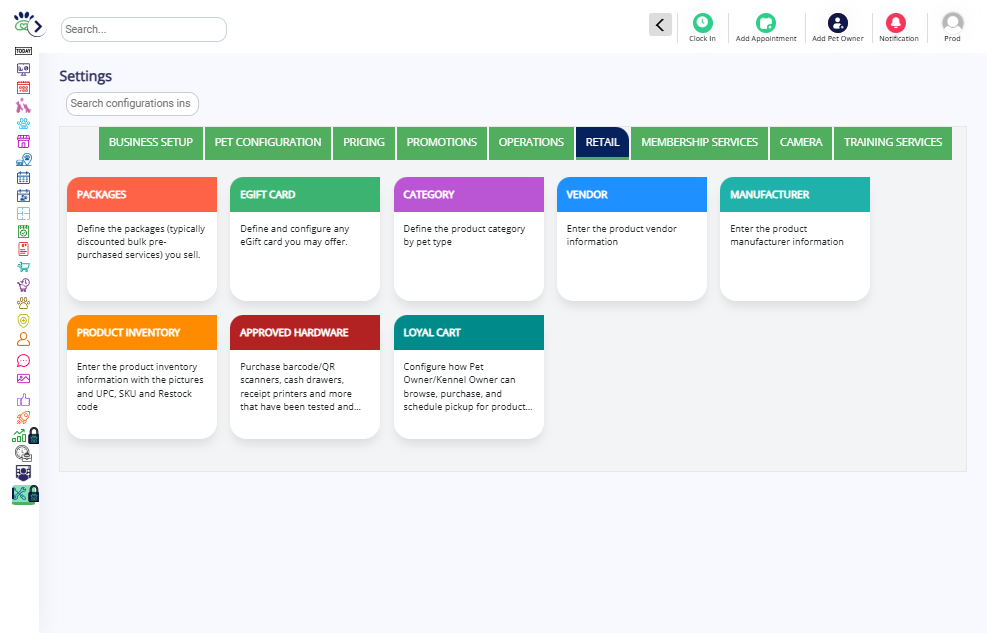Click the red report card sidebar icon
987x633 pixels.
pos(23,249)
